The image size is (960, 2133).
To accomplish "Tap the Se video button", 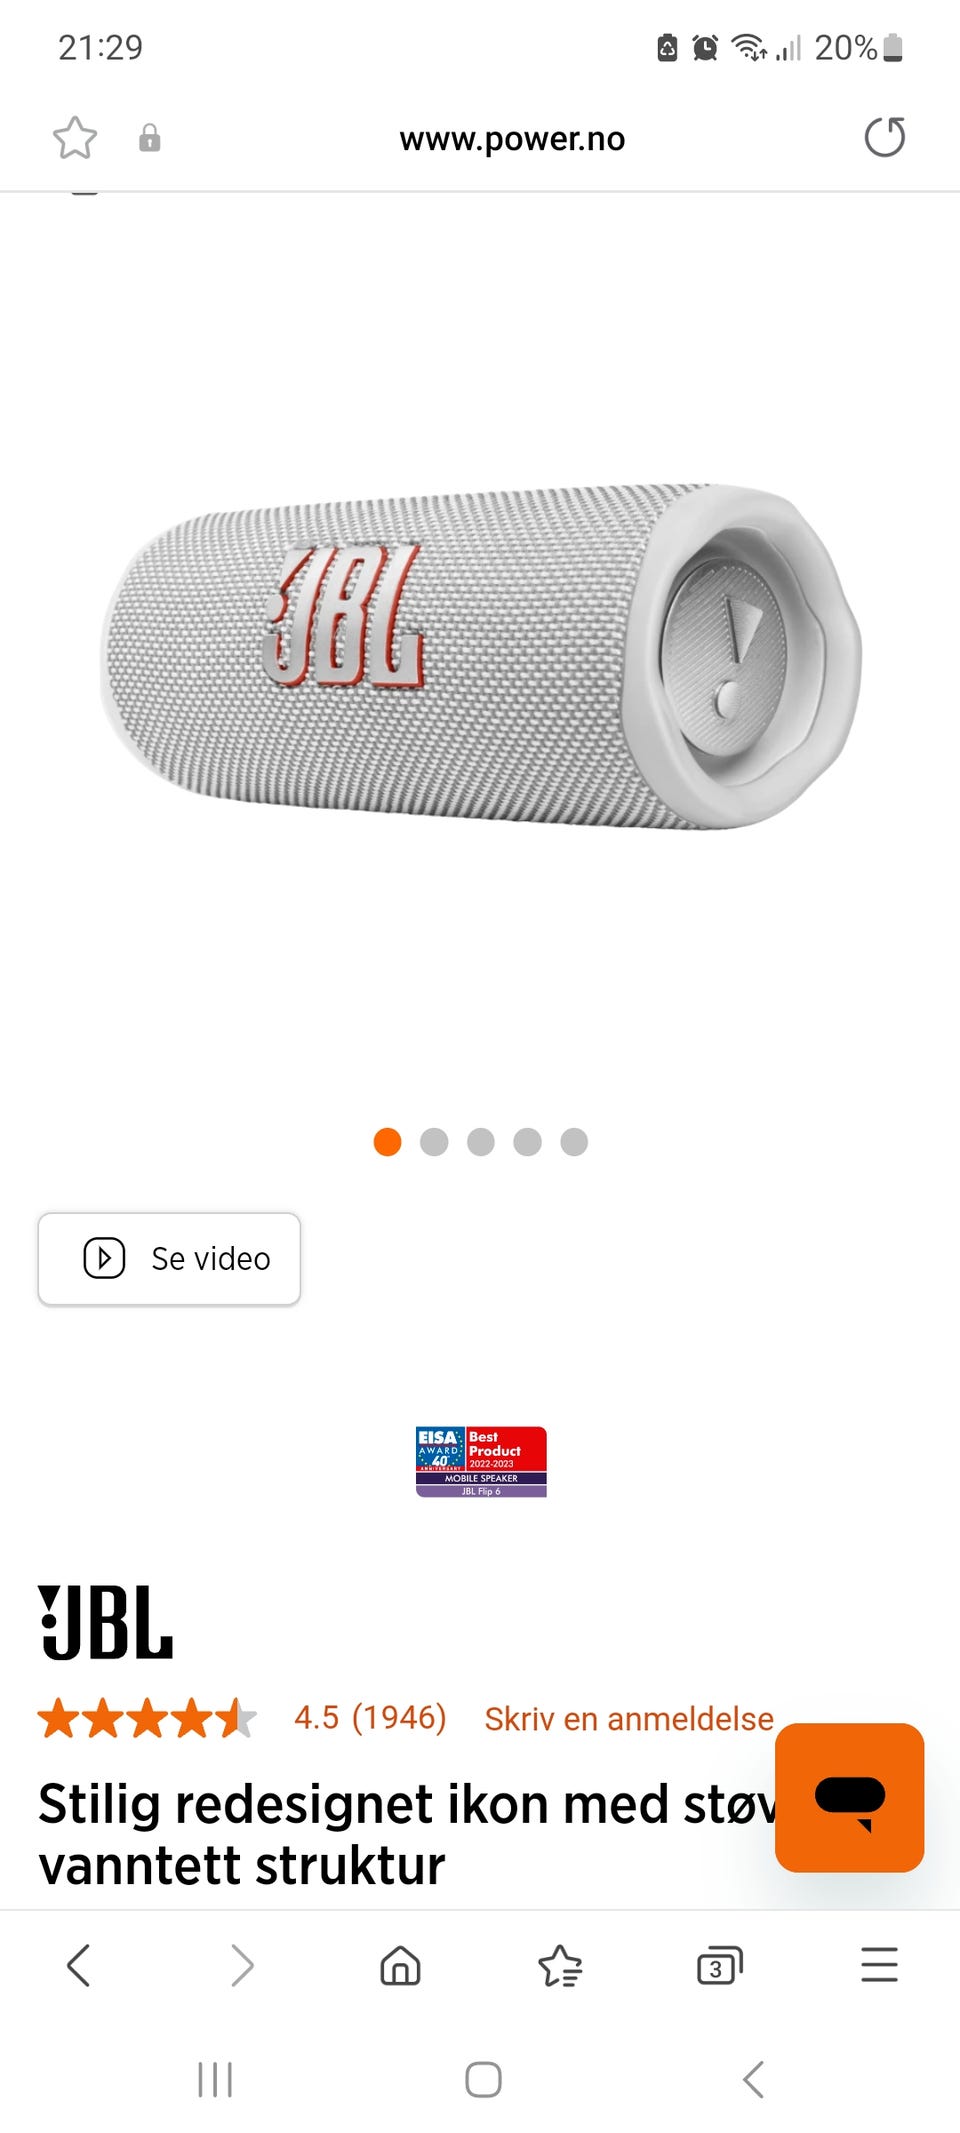I will pyautogui.click(x=169, y=1259).
